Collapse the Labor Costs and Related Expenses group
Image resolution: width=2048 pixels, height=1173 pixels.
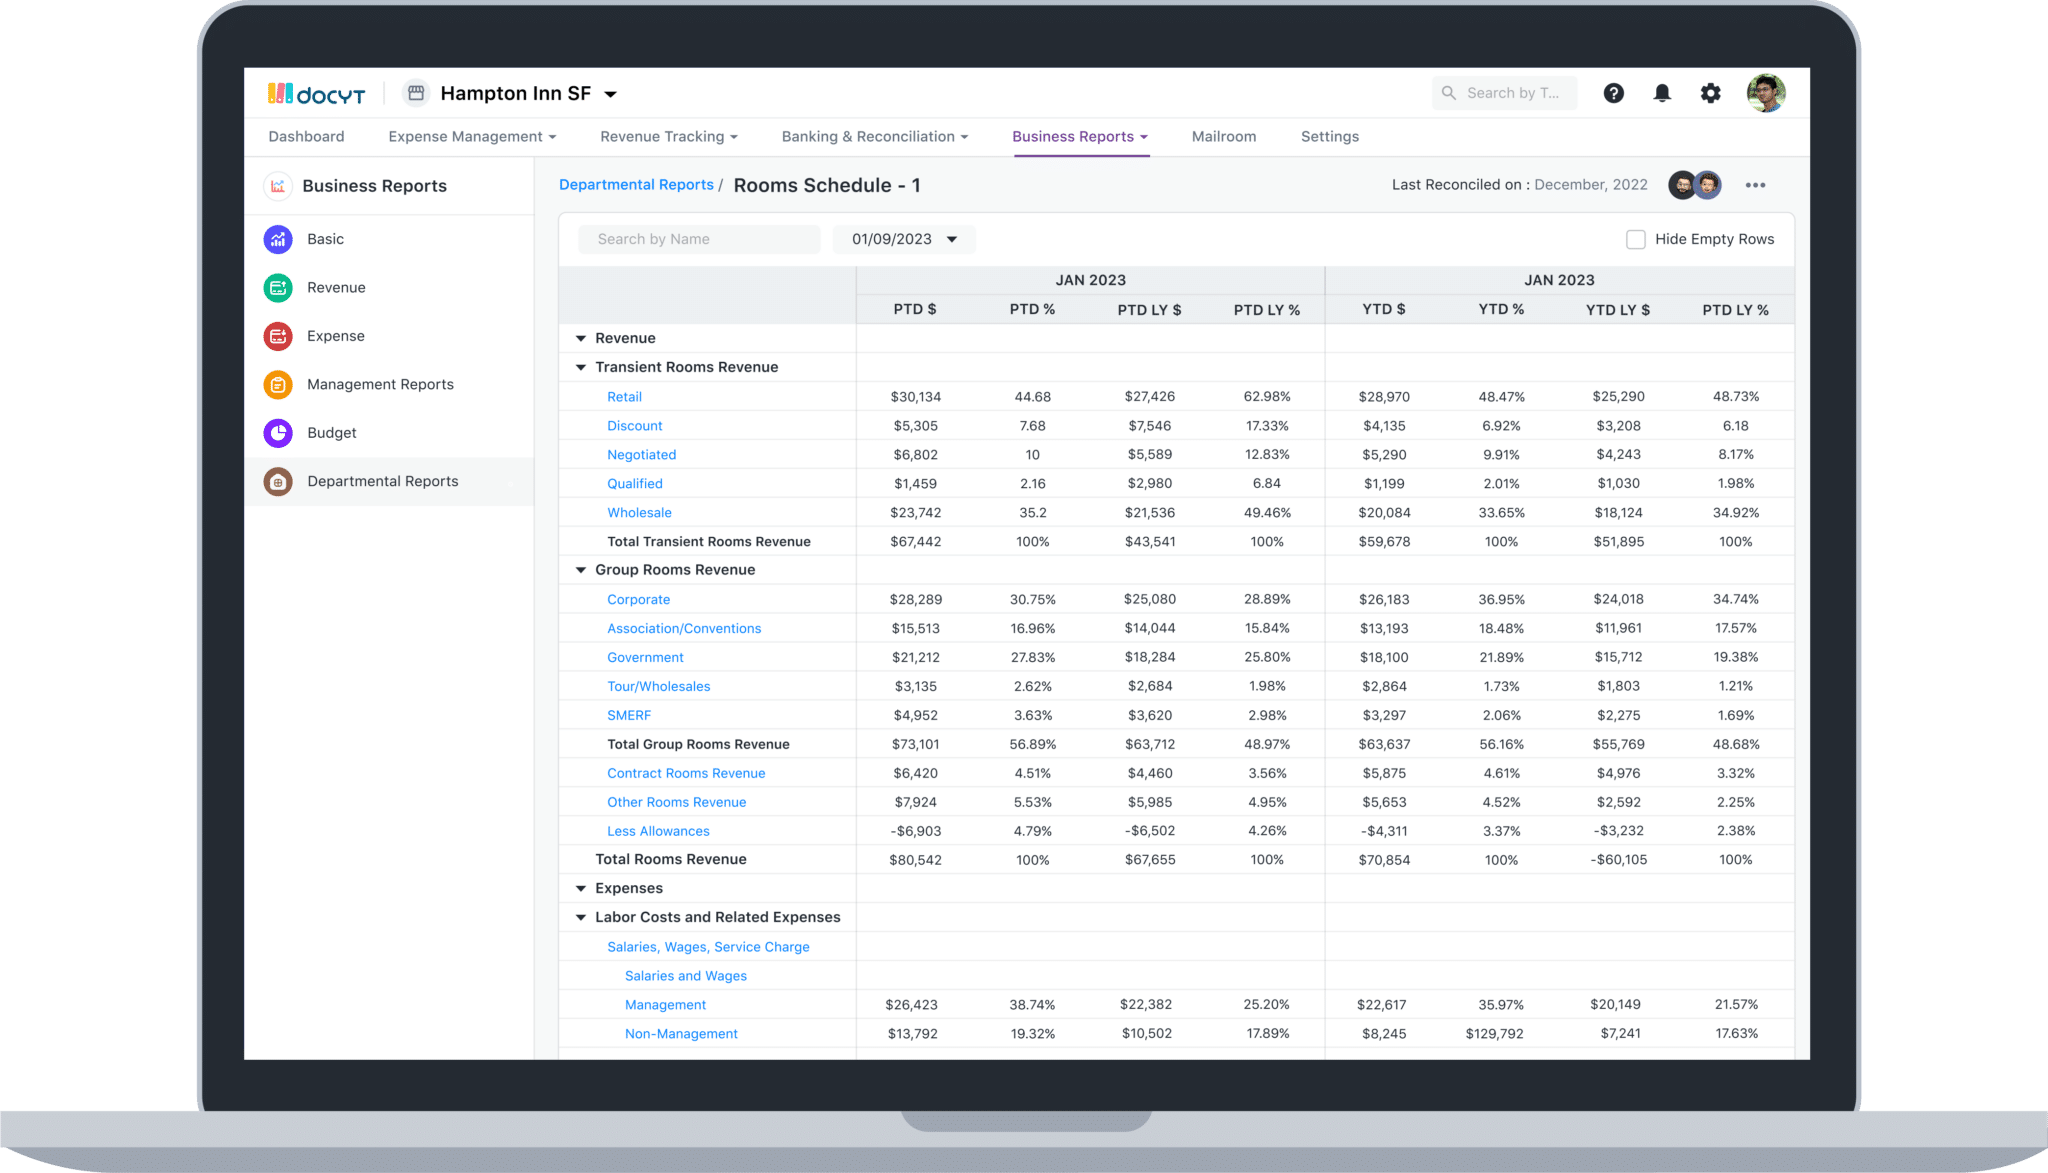coord(581,917)
